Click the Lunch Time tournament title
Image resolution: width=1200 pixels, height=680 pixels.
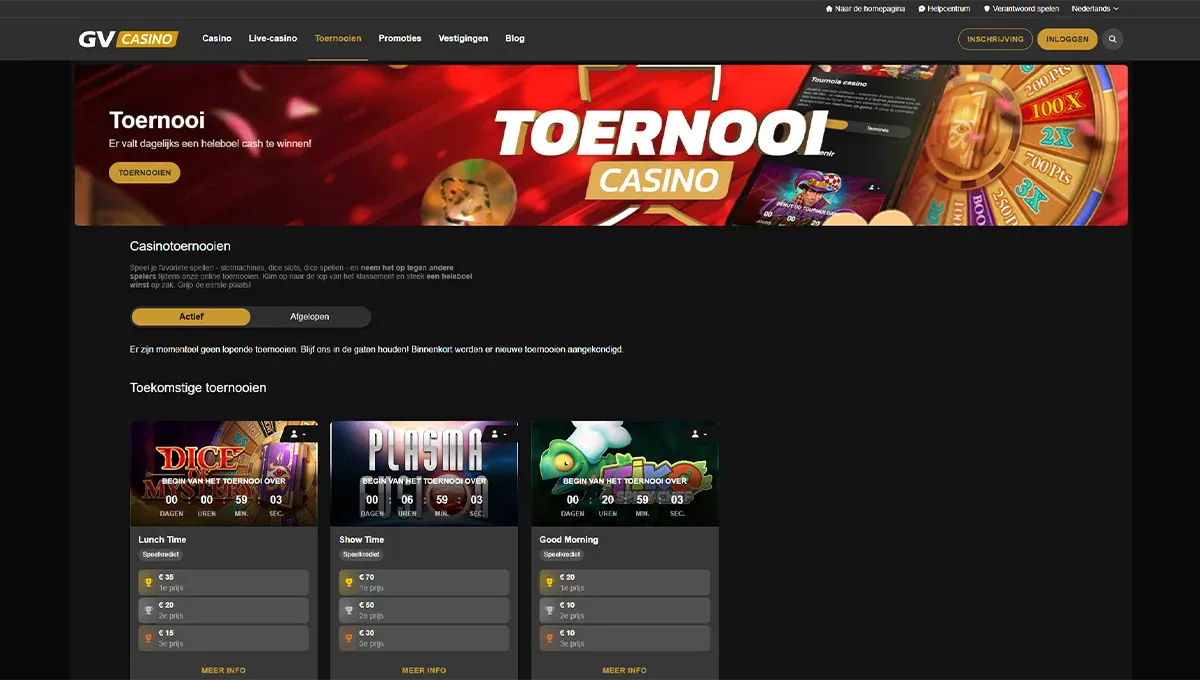(162, 540)
